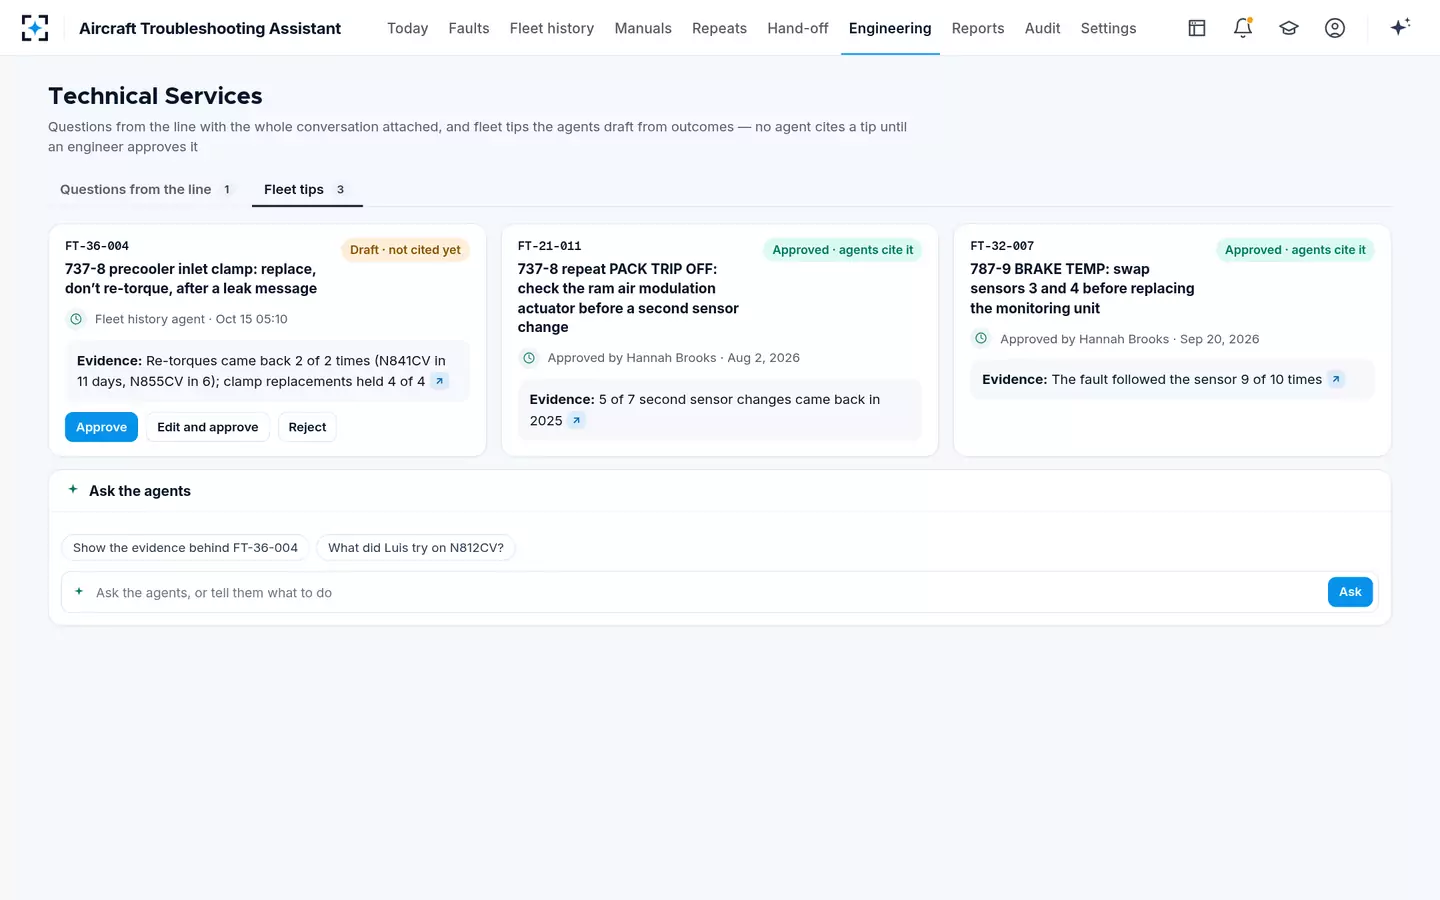1440x900 pixels.
Task: Click the Approved badge on FT-32-007
Action: coord(1295,250)
